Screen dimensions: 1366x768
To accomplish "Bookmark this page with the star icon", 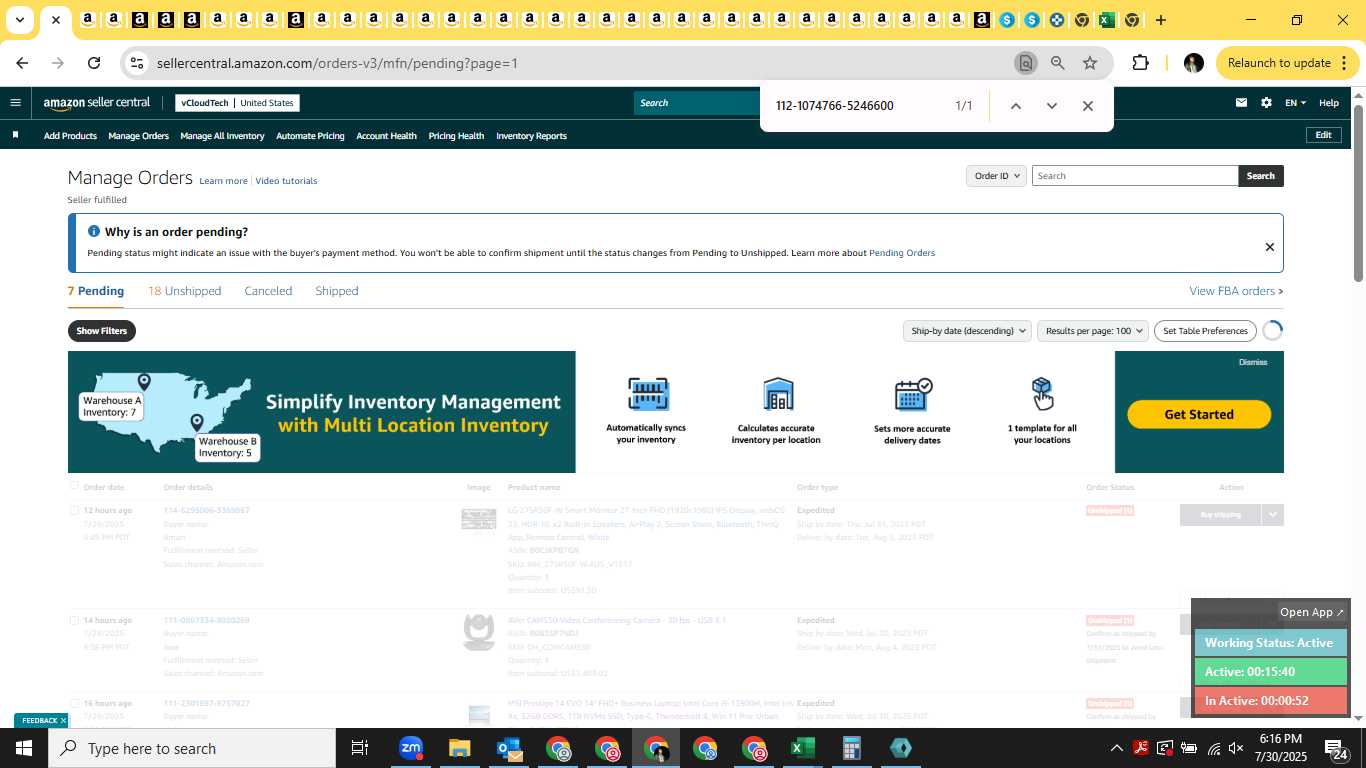I will coord(1090,63).
